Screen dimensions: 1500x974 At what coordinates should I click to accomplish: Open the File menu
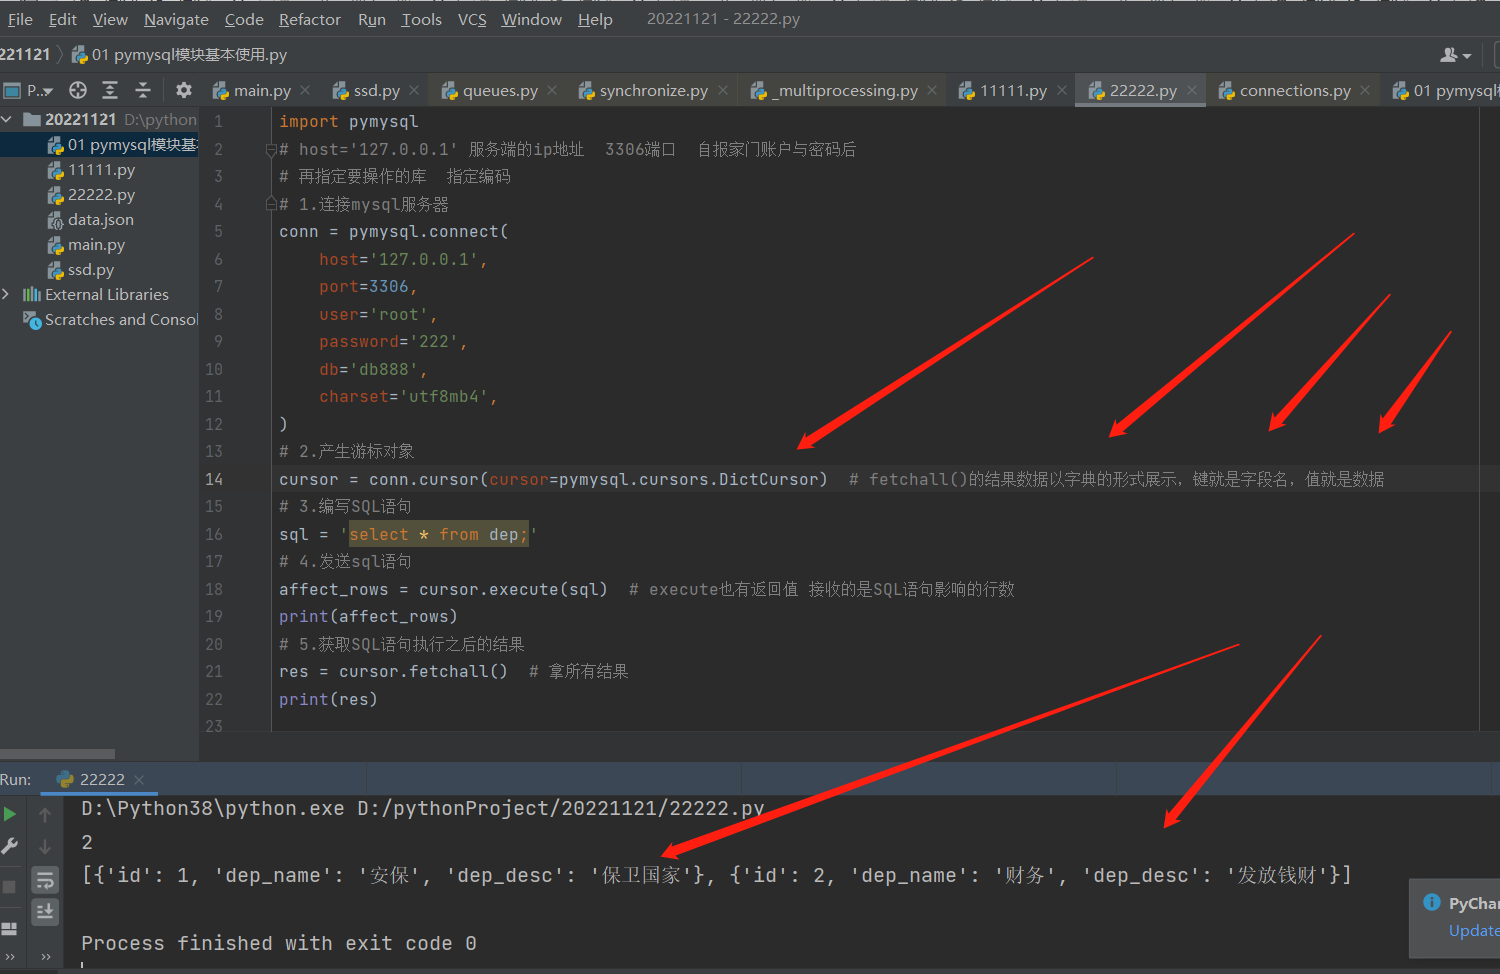pos(20,19)
